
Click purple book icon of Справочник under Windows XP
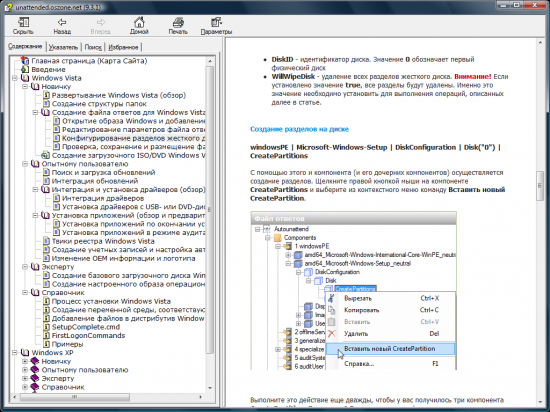(x=35, y=387)
